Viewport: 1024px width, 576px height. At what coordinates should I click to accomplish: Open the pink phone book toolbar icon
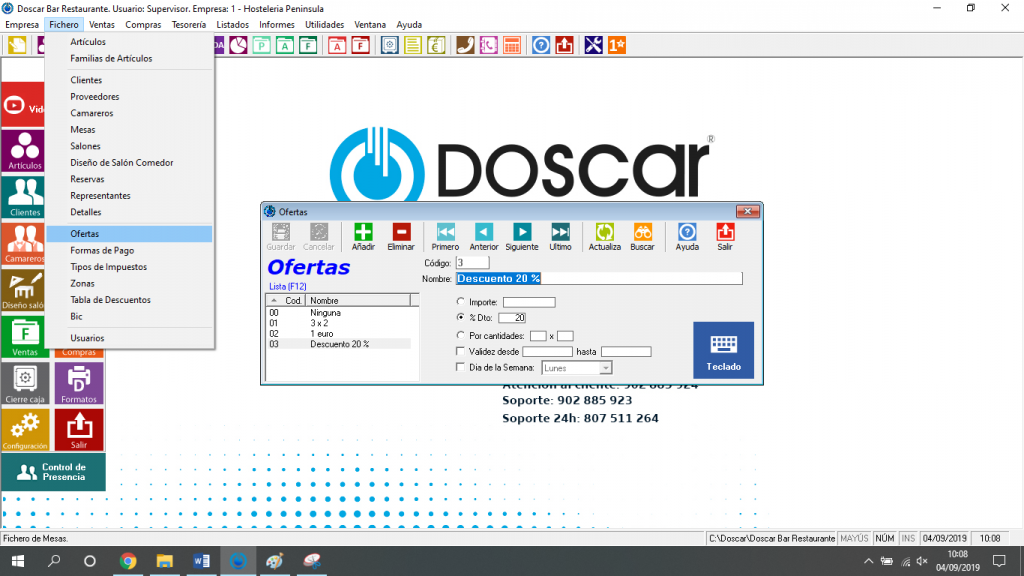tap(488, 45)
